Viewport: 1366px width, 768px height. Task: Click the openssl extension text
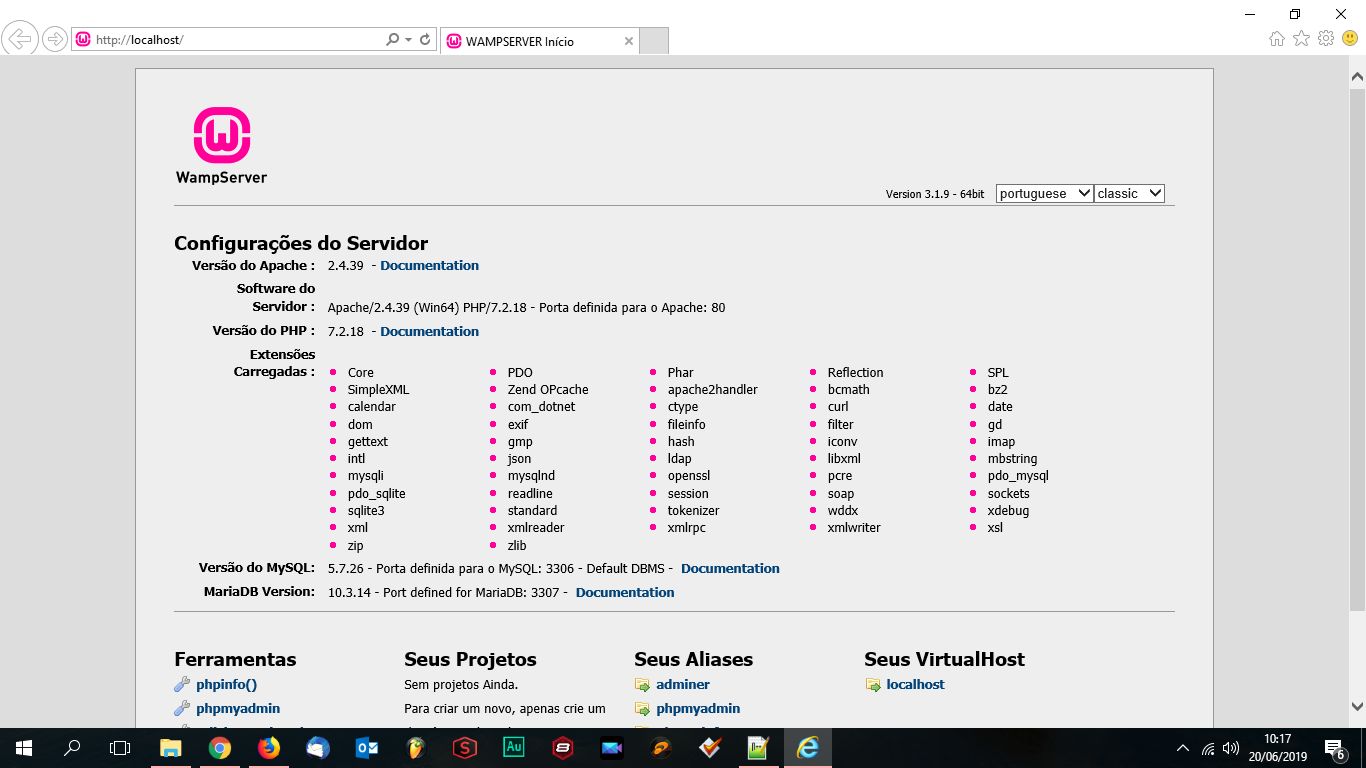click(689, 476)
